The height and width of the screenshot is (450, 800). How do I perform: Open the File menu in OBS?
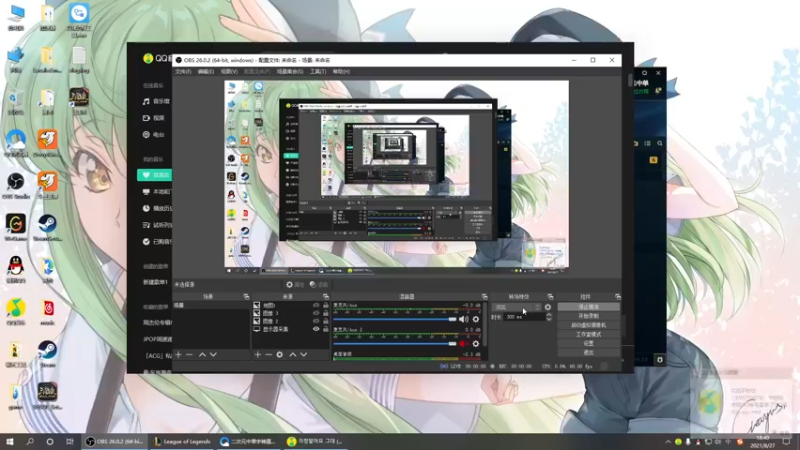183,72
